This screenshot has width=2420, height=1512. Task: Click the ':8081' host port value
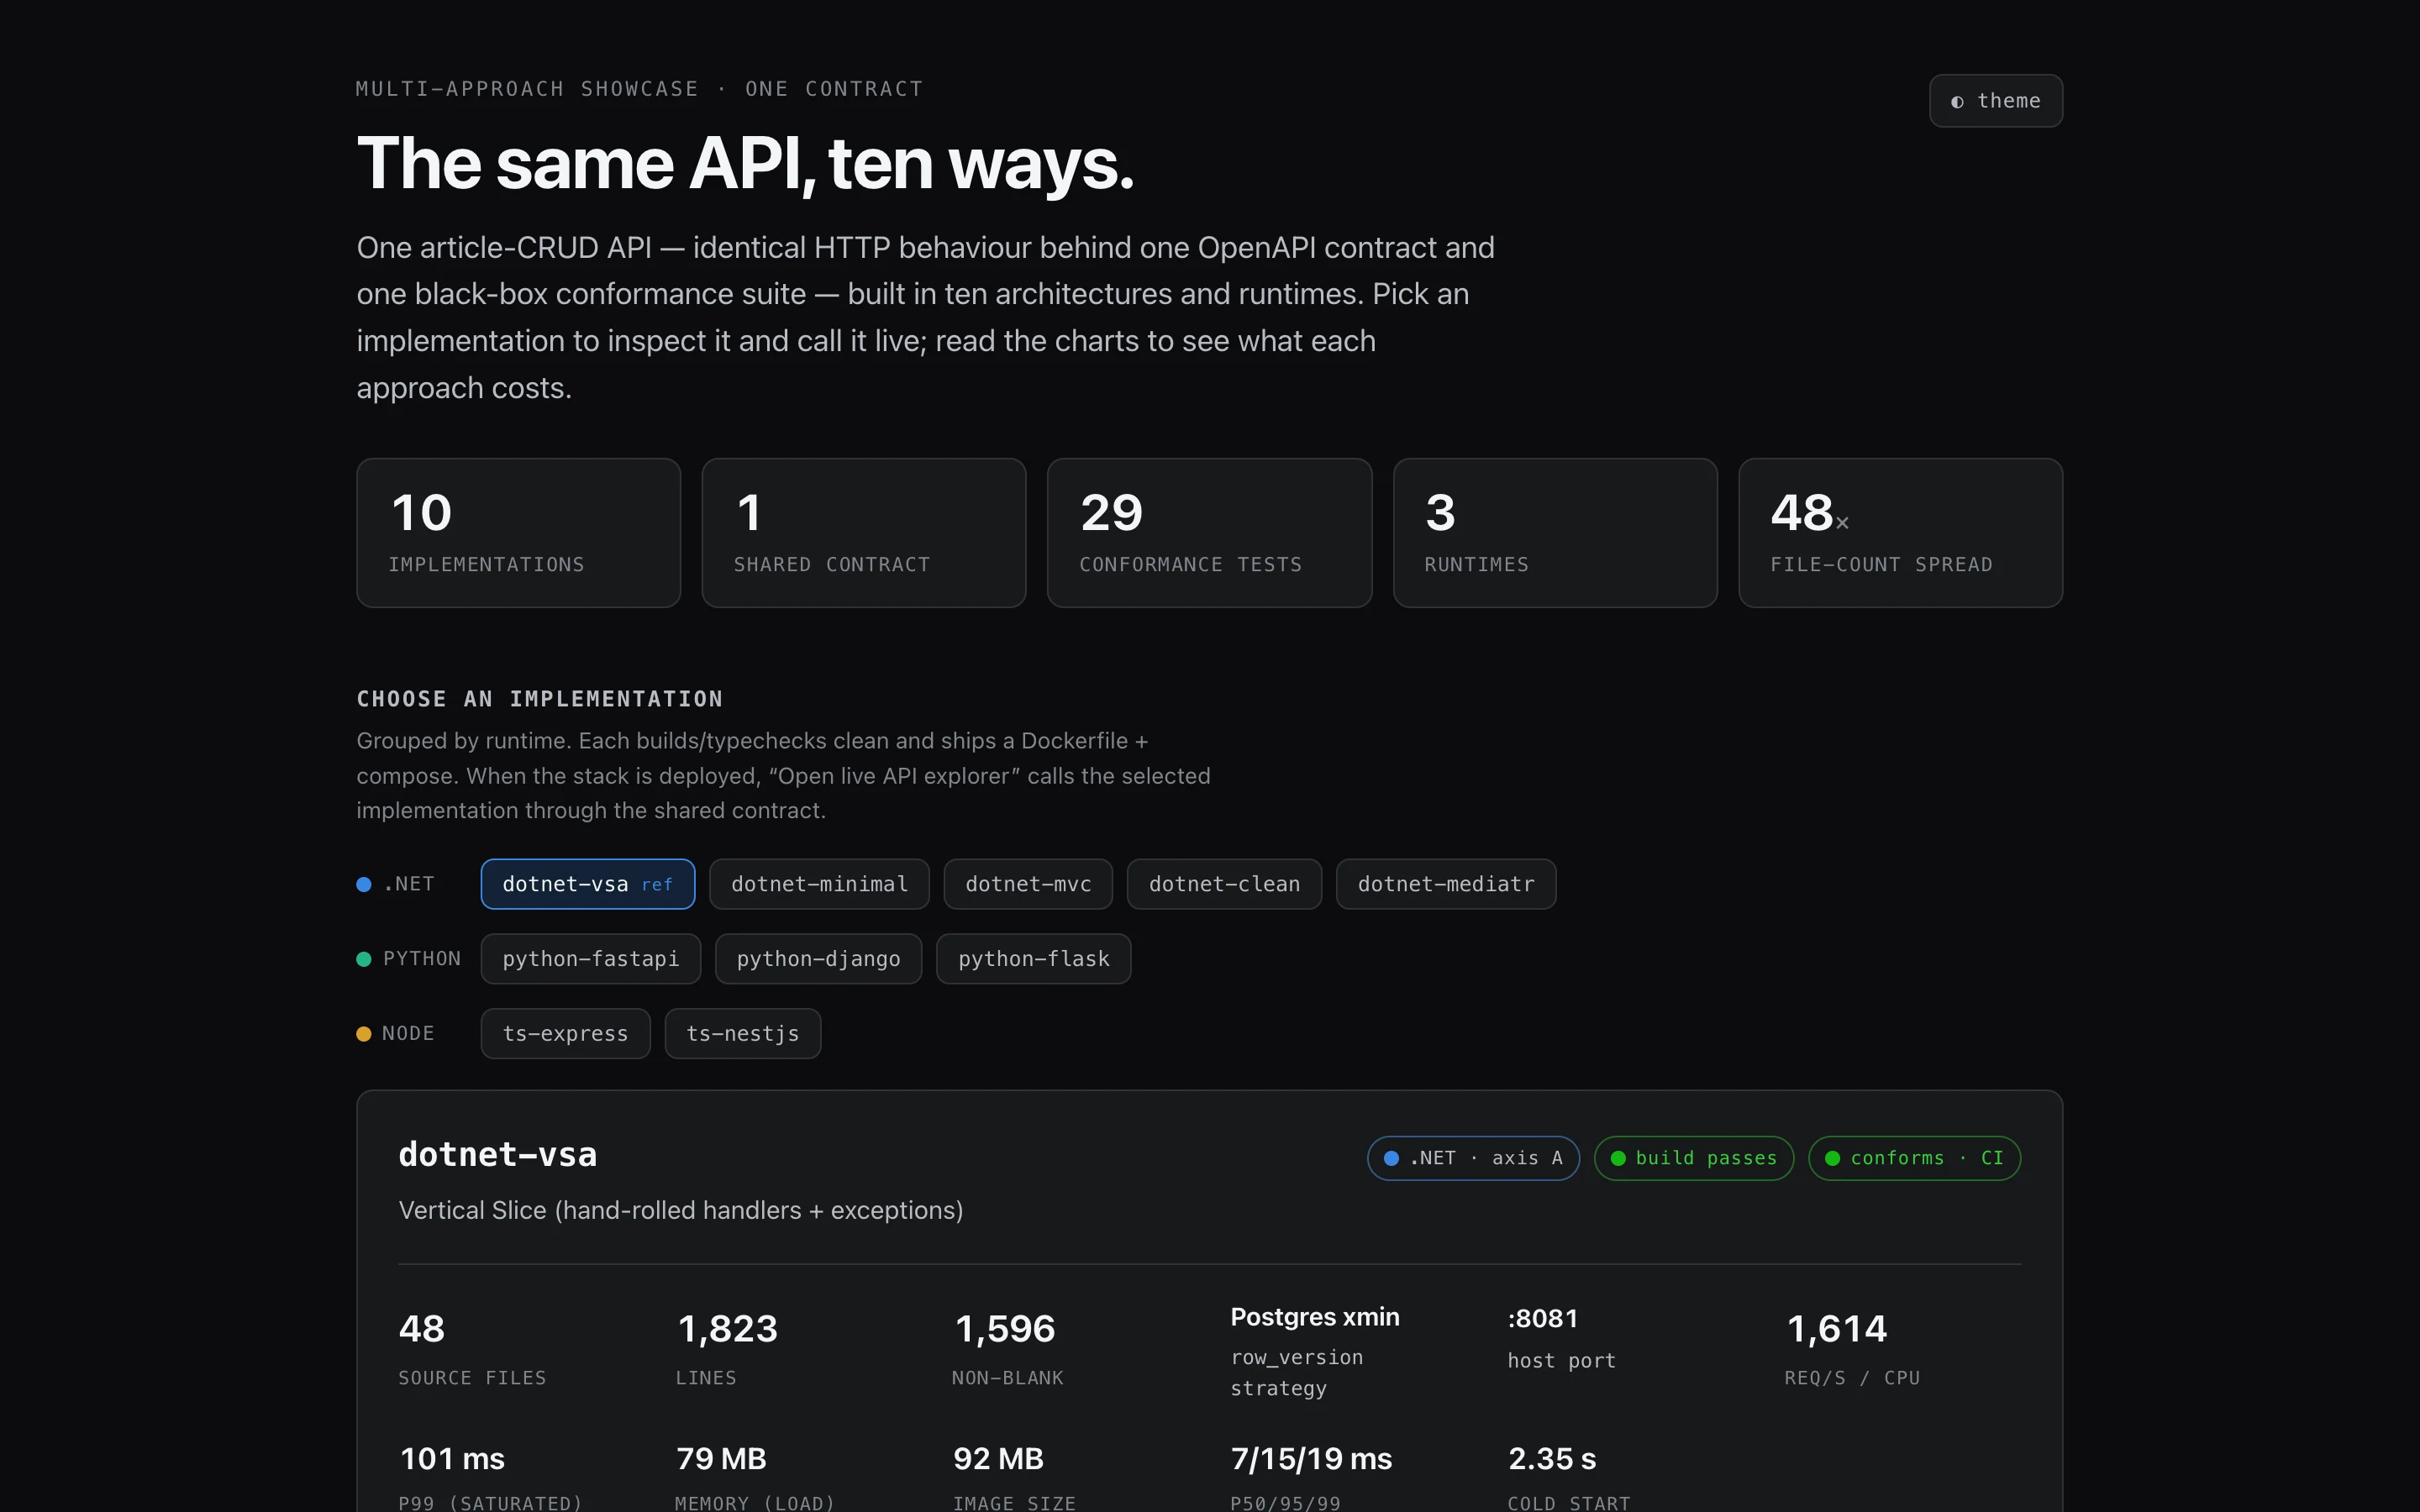1543,1319
